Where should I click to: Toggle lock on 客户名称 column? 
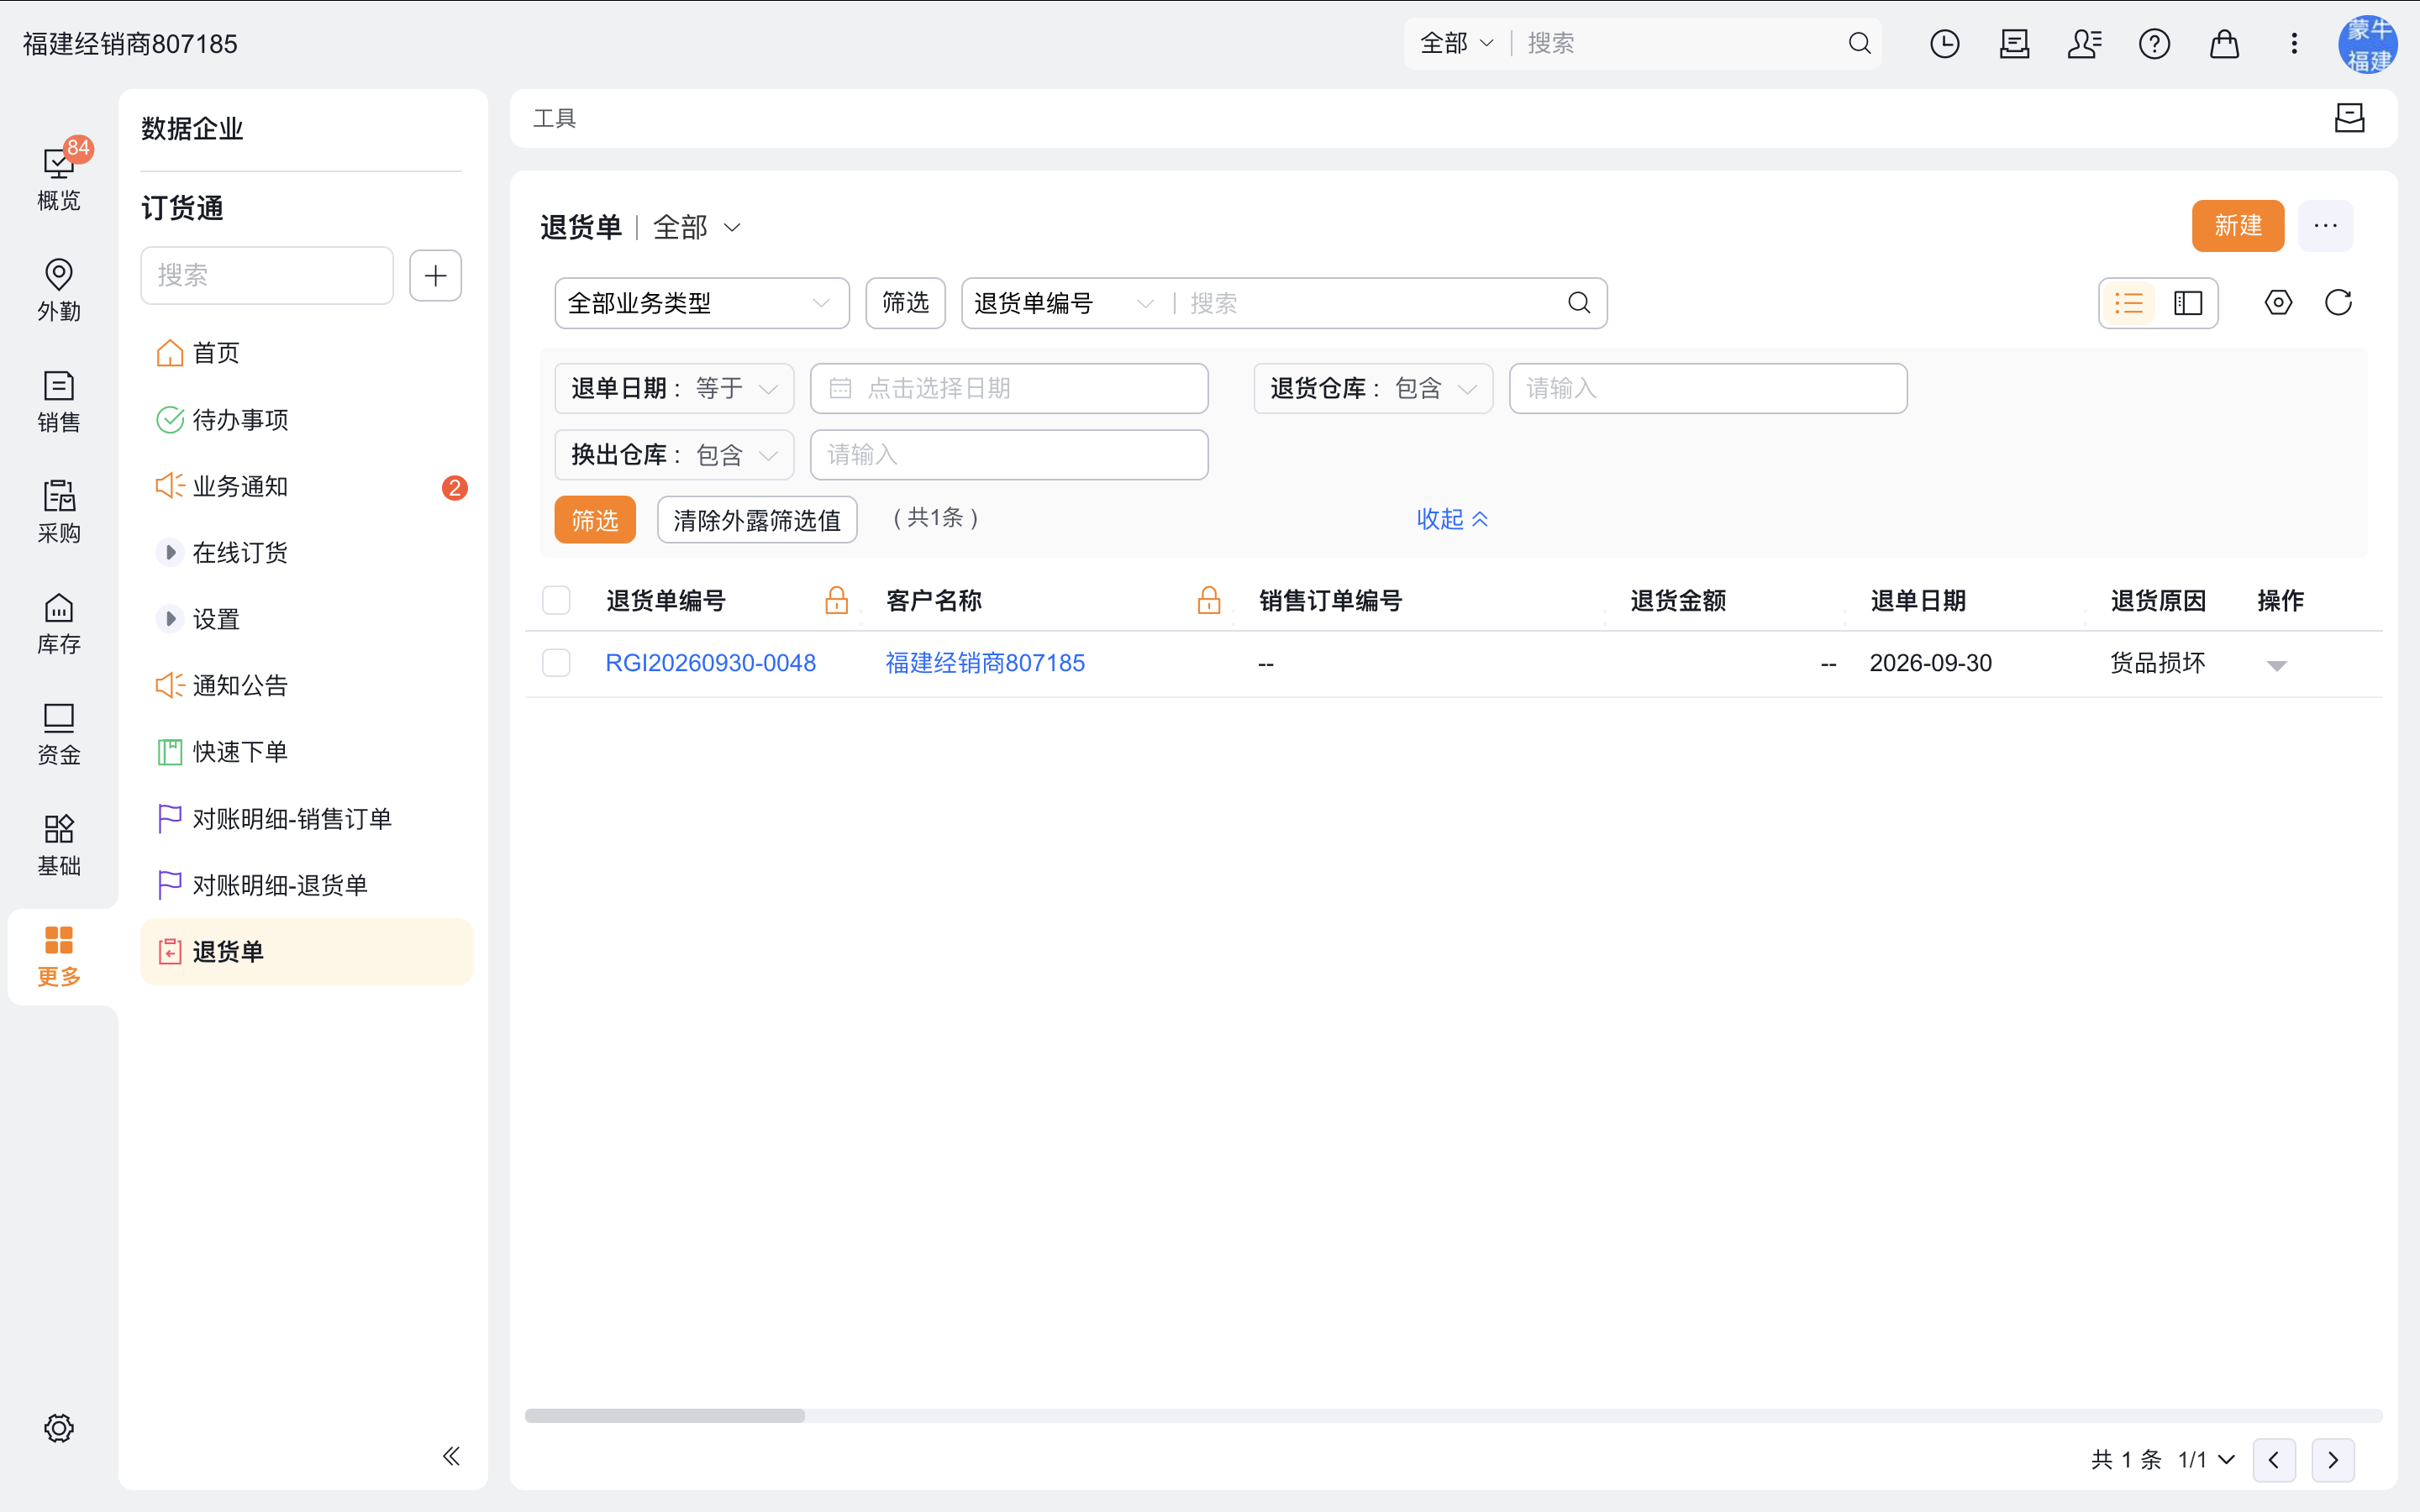1209,600
